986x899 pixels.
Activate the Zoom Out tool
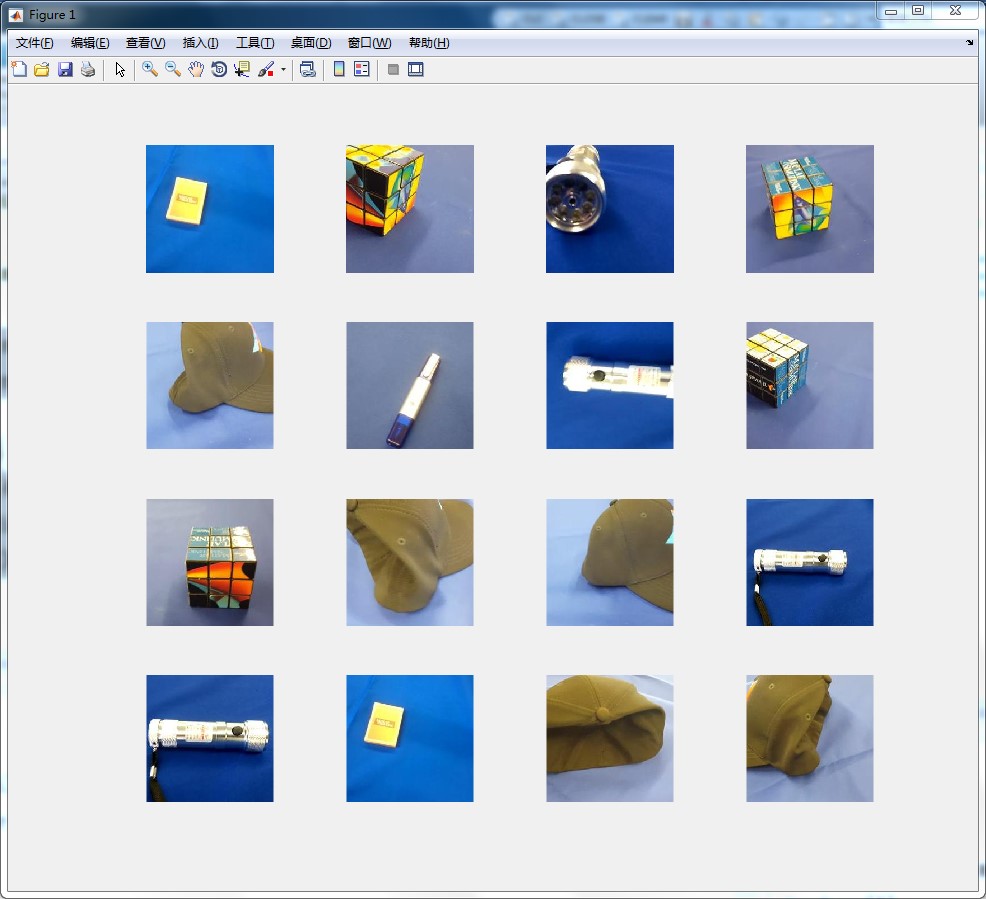pyautogui.click(x=173, y=69)
